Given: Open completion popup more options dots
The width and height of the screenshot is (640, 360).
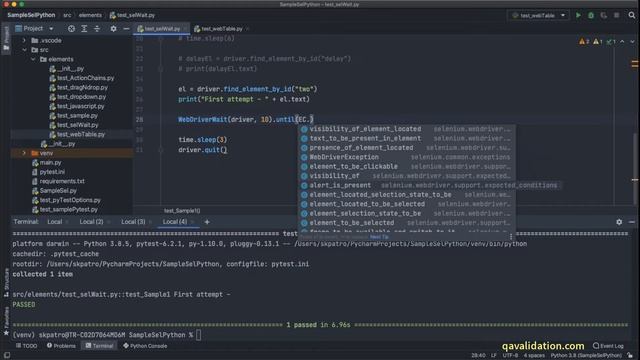Looking at the screenshot, I should pos(511,237).
